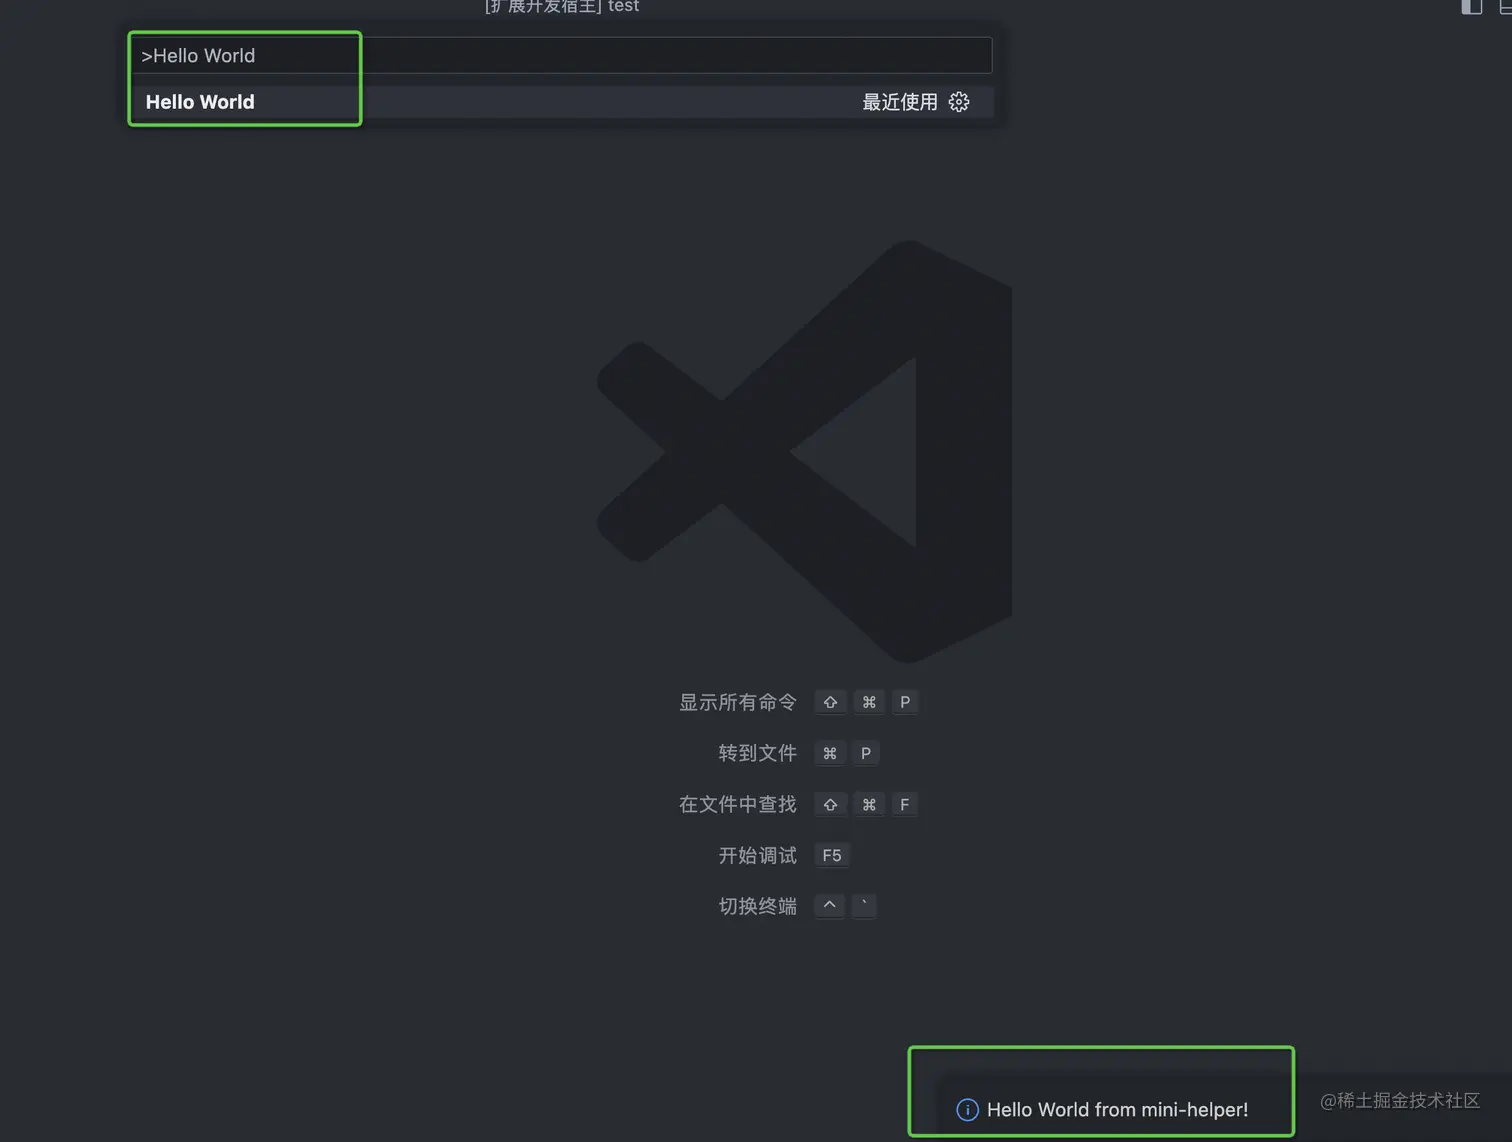Click the 转到文件 shortcut hint
Image resolution: width=1512 pixels, height=1142 pixels.
pyautogui.click(x=758, y=753)
